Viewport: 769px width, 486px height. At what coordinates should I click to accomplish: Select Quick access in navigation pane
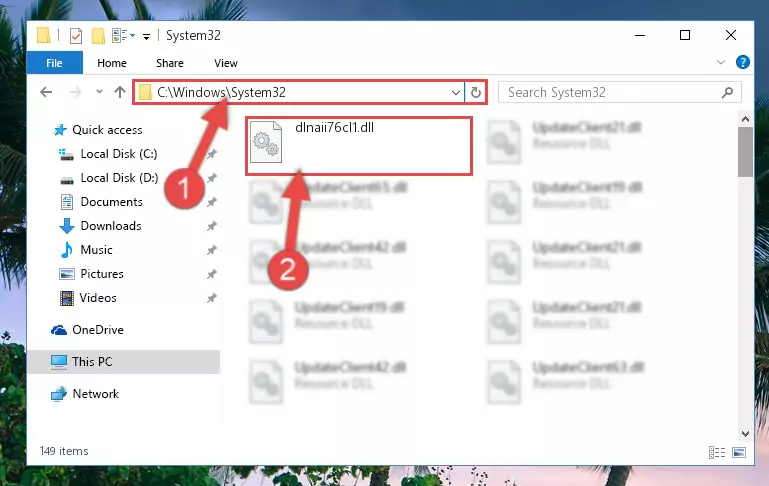coord(107,130)
